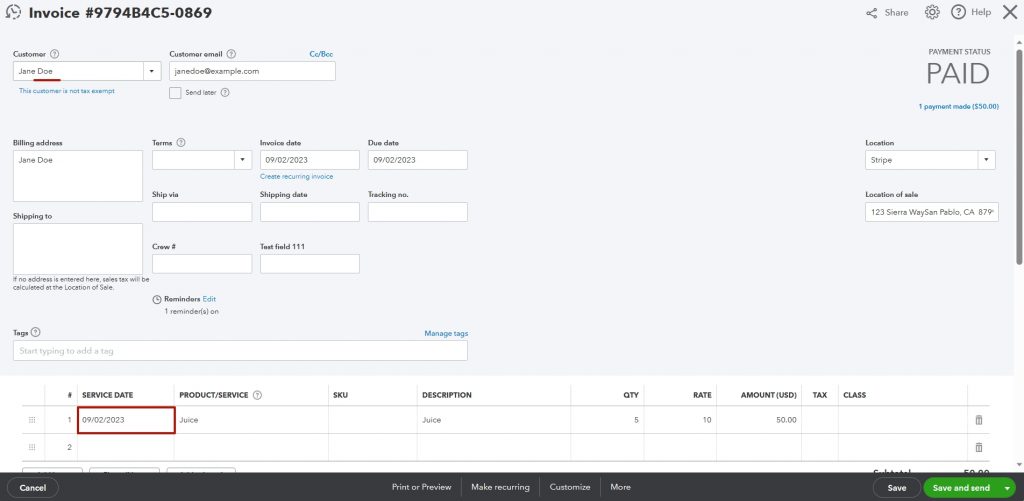
Task: Click the Shipping date field
Action: (310, 212)
